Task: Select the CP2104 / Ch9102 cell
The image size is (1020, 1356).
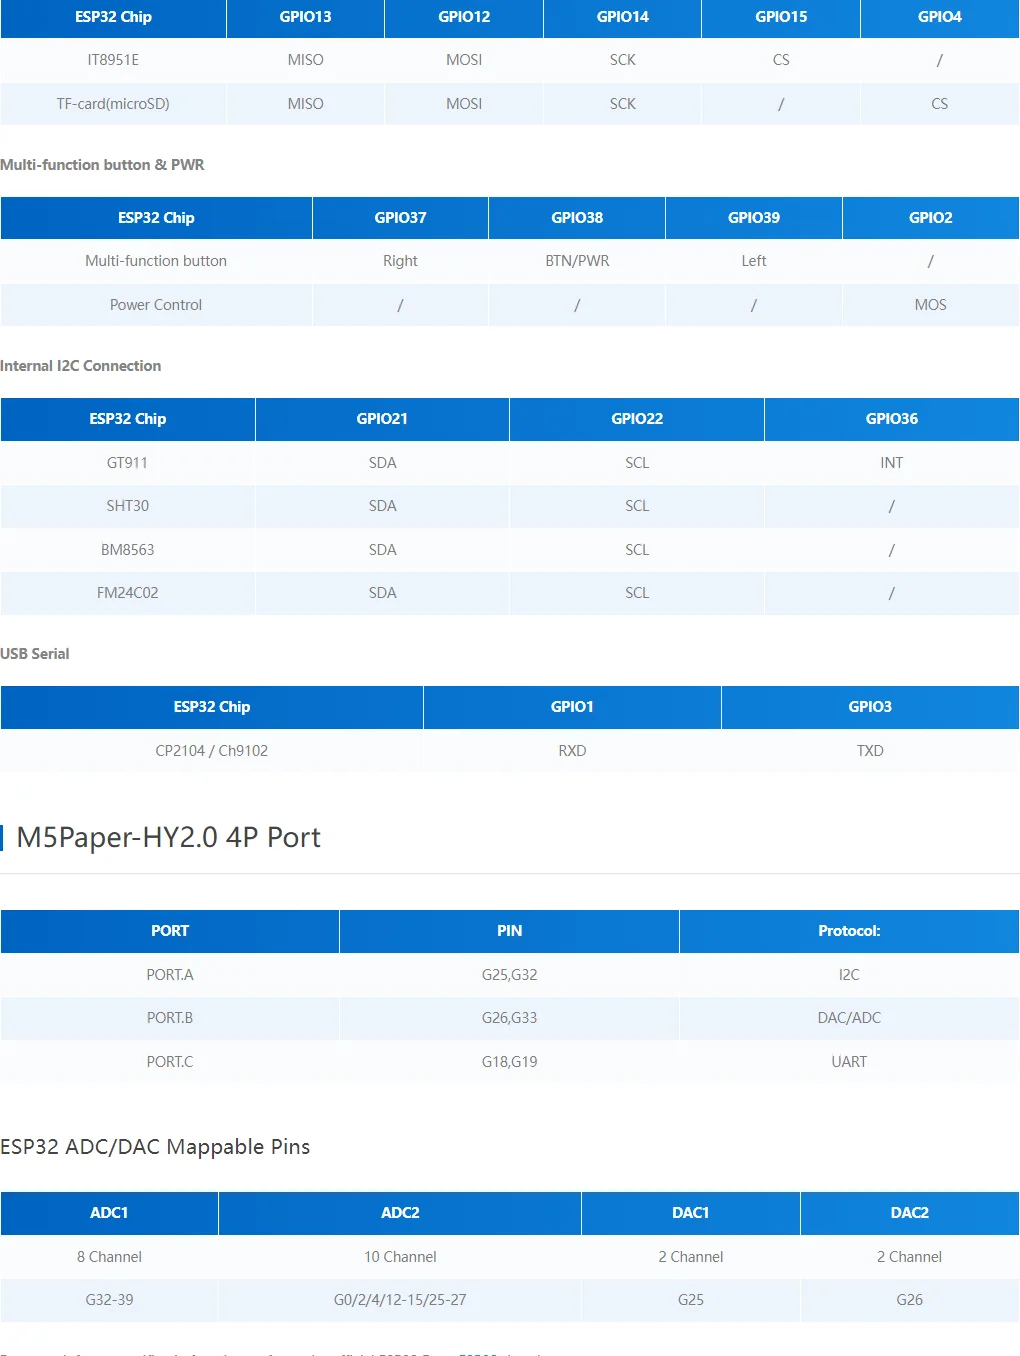Action: click(211, 751)
